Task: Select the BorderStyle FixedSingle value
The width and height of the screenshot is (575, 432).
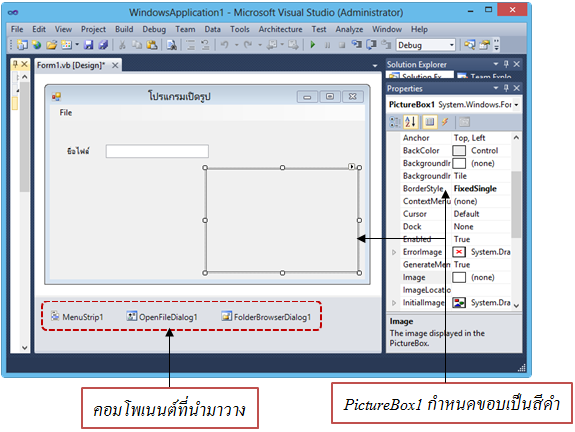Action: (475, 189)
